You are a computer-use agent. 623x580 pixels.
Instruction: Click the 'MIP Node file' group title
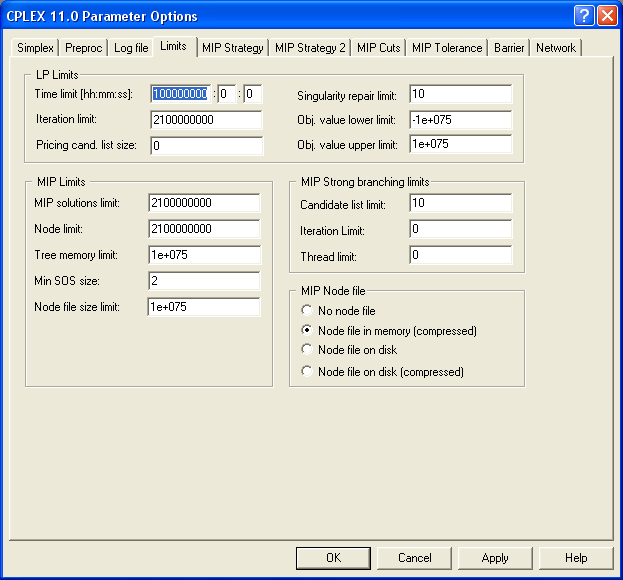coord(333,291)
